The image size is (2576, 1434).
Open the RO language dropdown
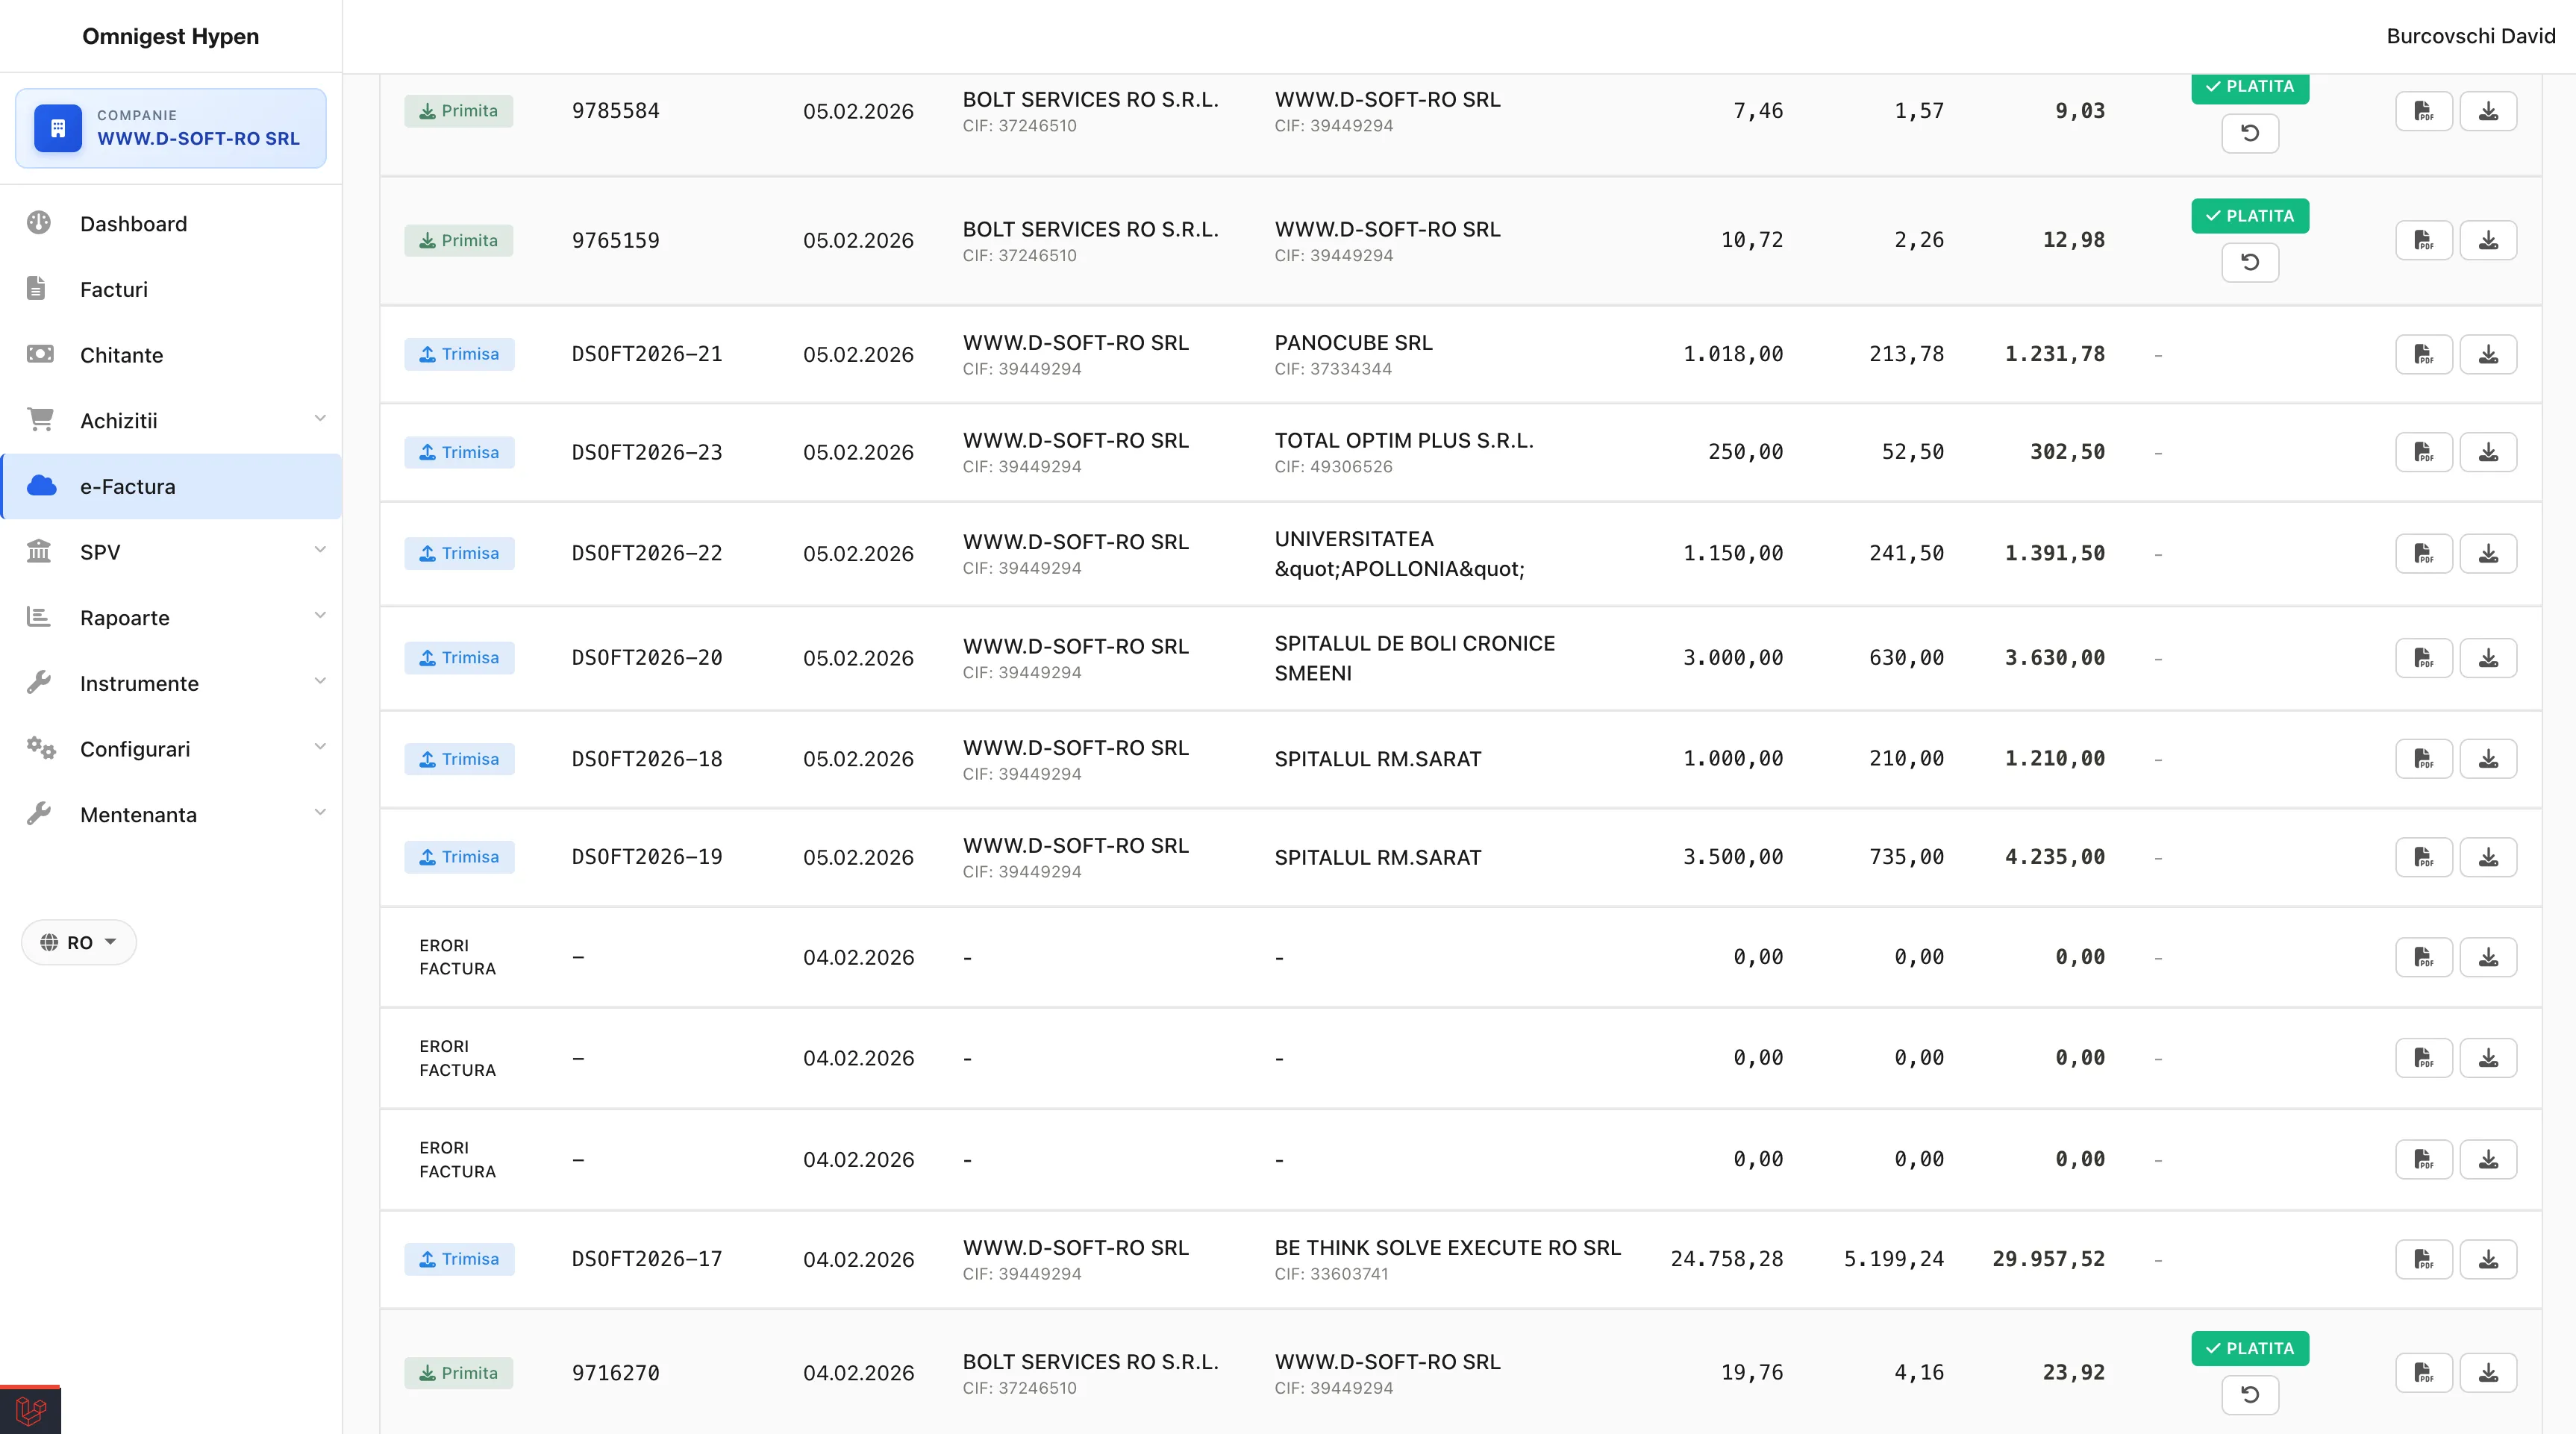(78, 942)
